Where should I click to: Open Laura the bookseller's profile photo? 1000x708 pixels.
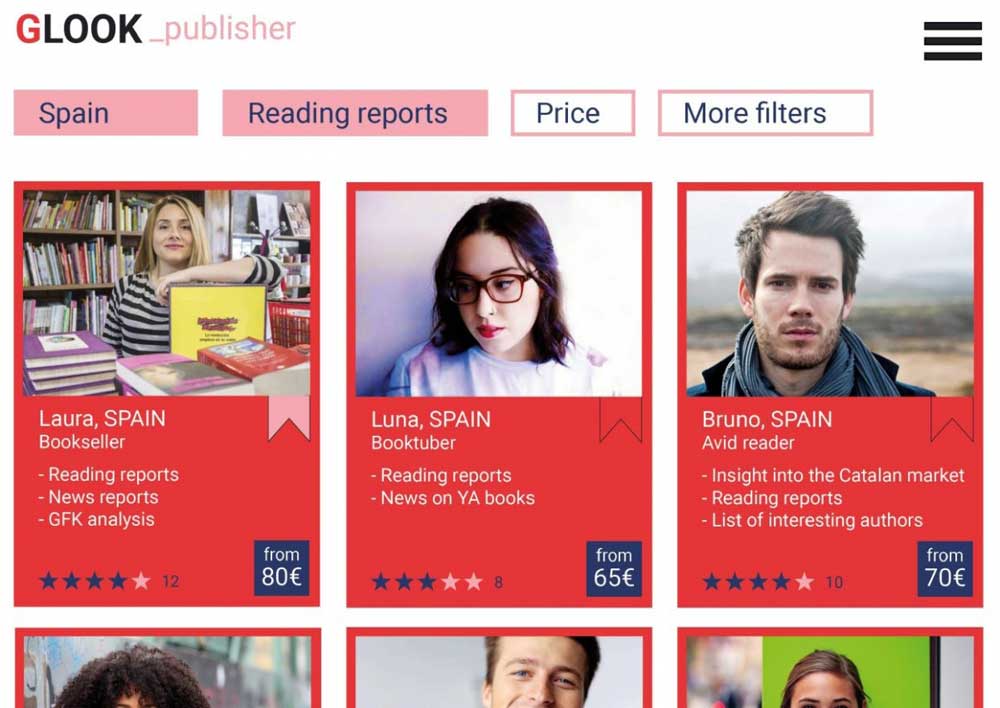tap(167, 293)
